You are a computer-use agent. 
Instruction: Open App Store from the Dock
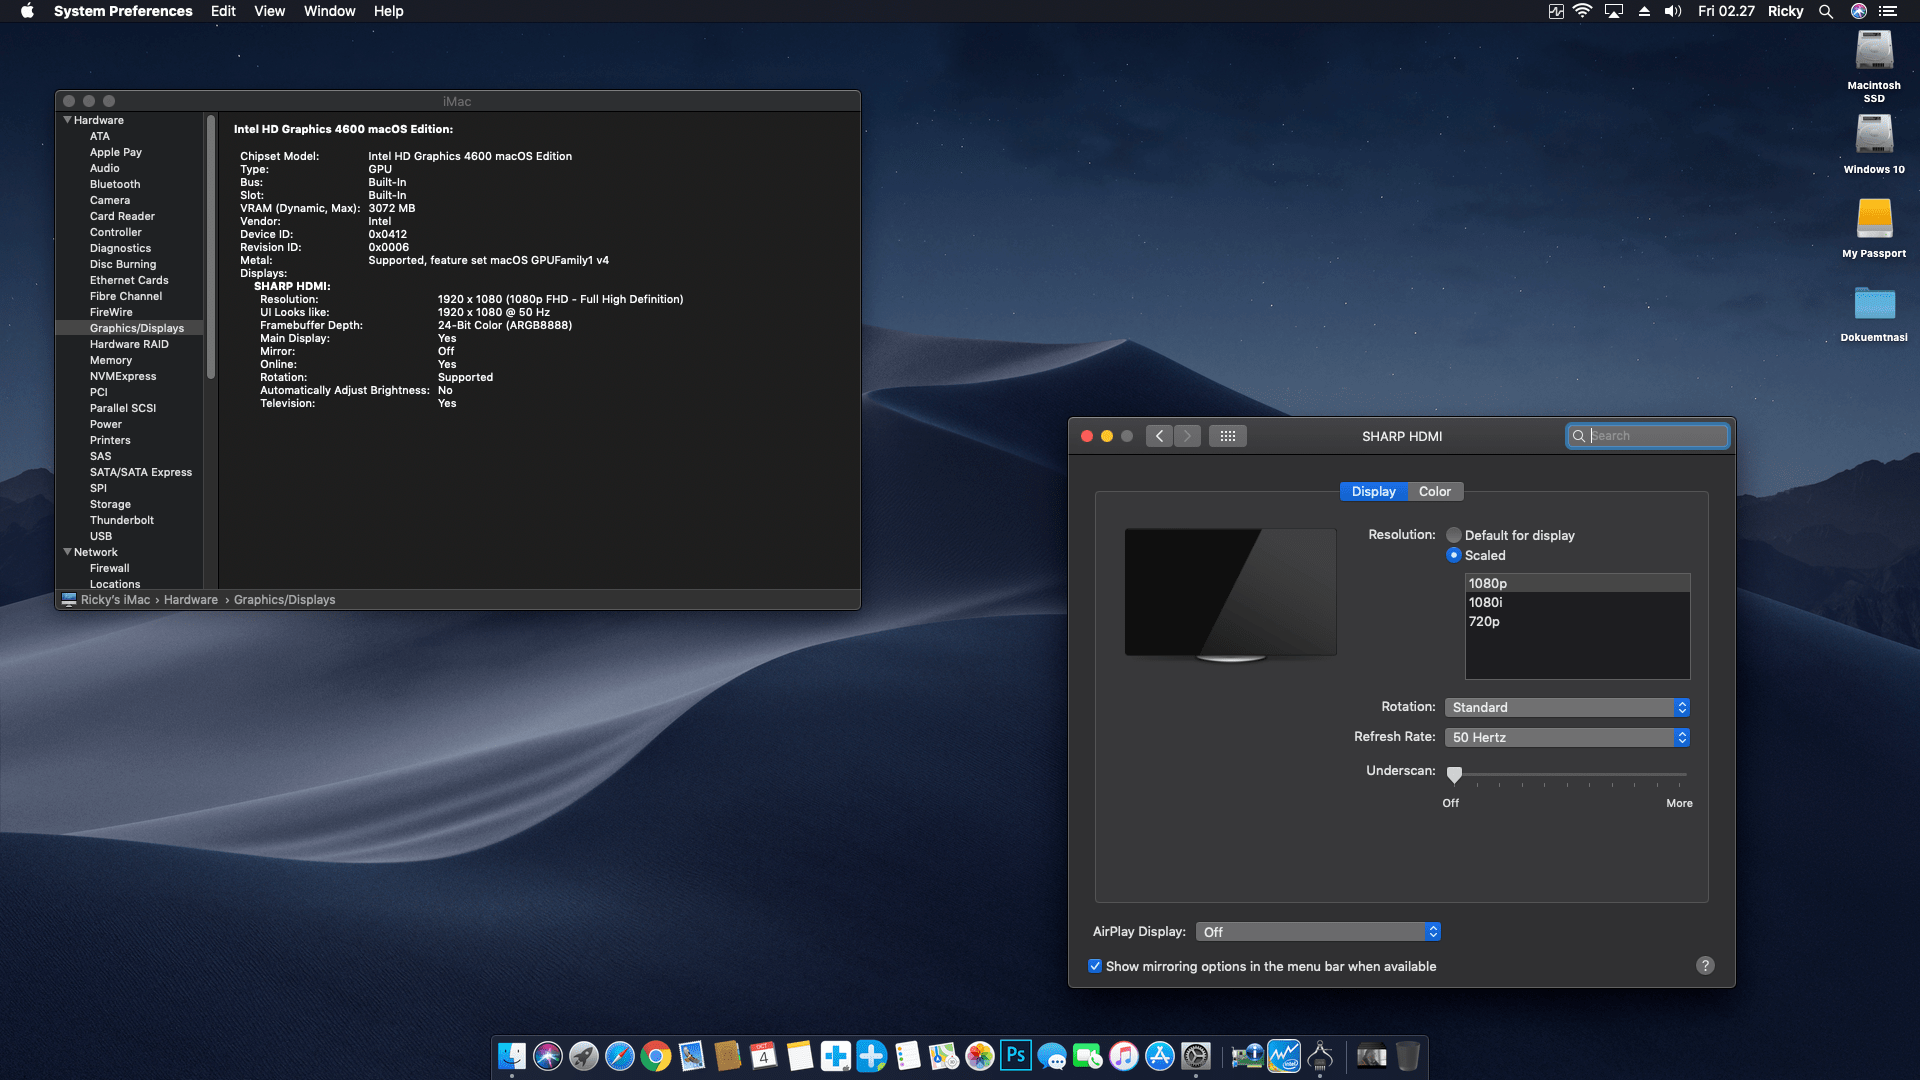click(x=1160, y=1056)
